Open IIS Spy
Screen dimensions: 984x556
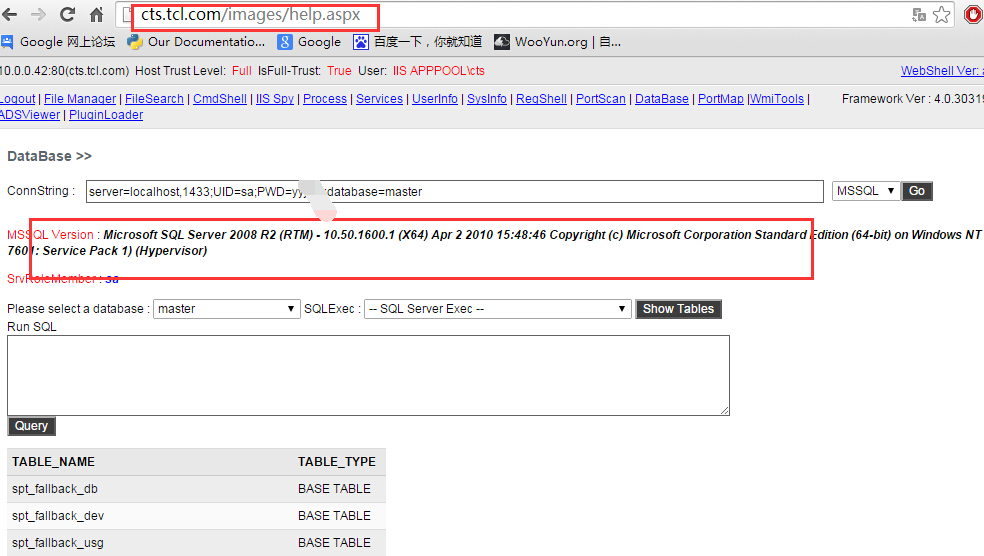point(275,99)
